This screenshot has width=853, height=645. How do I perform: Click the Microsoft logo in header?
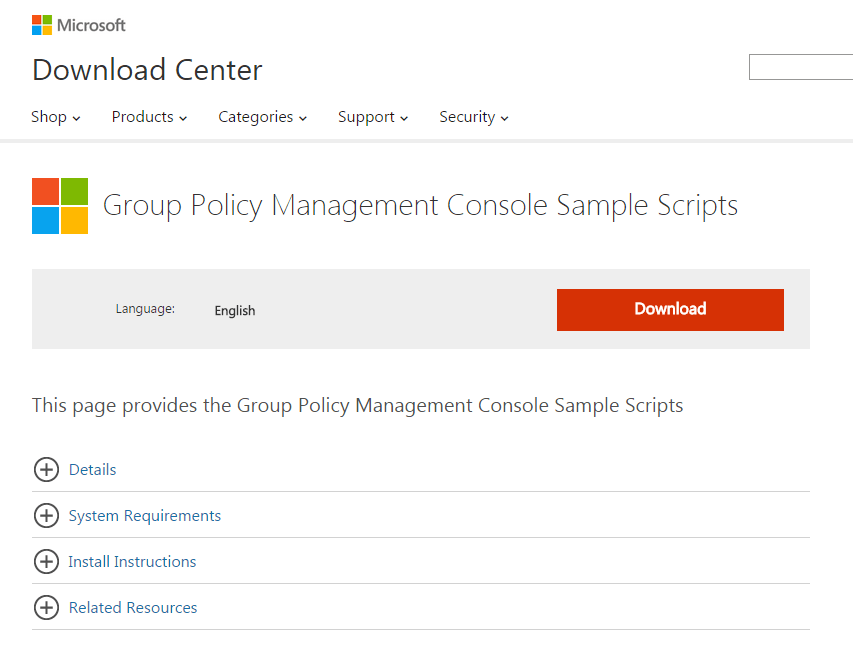pyautogui.click(x=79, y=25)
